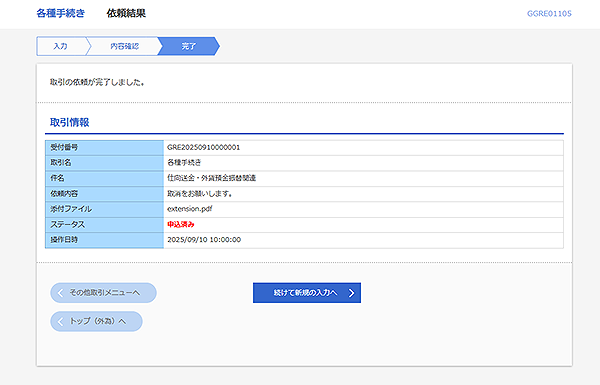Click the 件名 row label
This screenshot has width=600, height=385.
point(57,178)
